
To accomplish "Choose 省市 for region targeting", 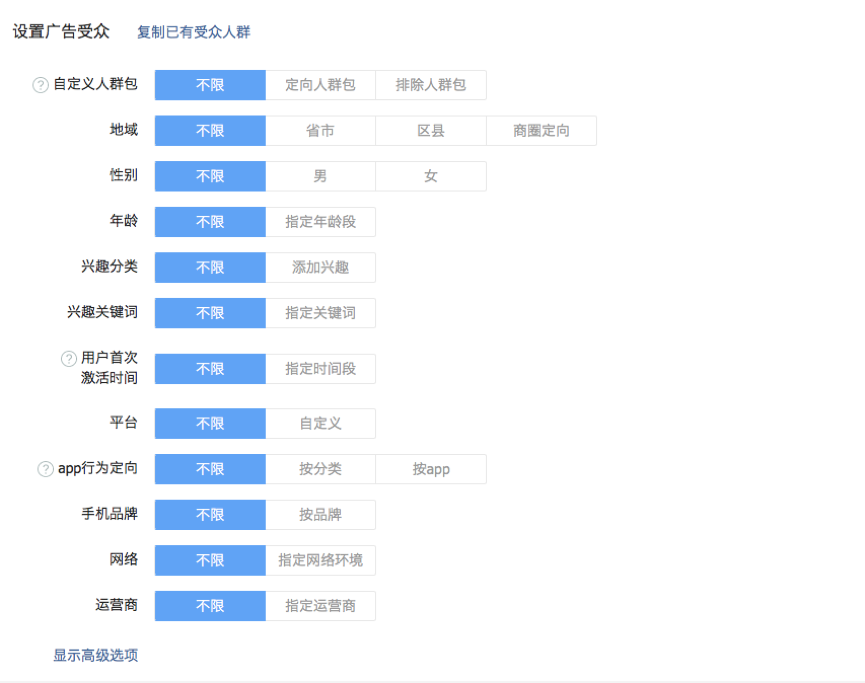I will click(320, 131).
